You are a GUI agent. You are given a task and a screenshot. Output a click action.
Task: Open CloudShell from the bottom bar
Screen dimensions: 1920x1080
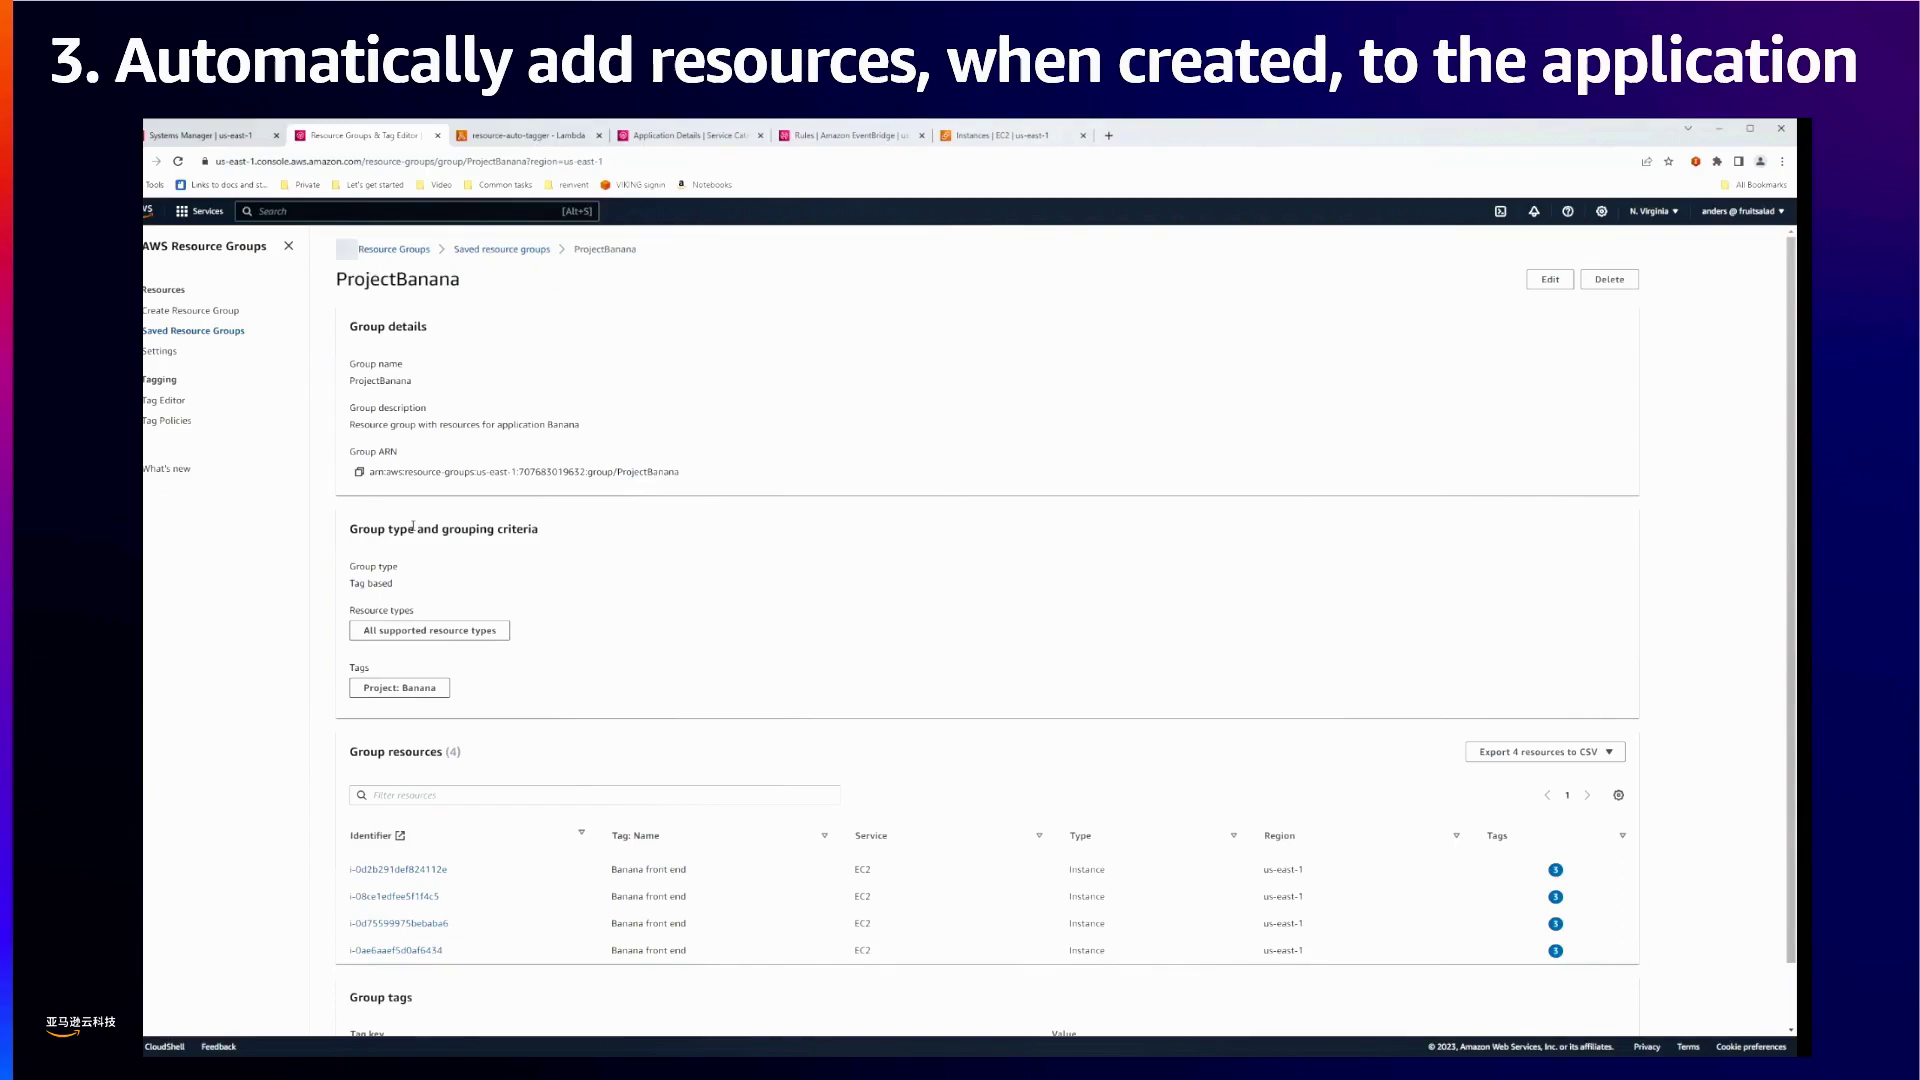coord(165,1047)
